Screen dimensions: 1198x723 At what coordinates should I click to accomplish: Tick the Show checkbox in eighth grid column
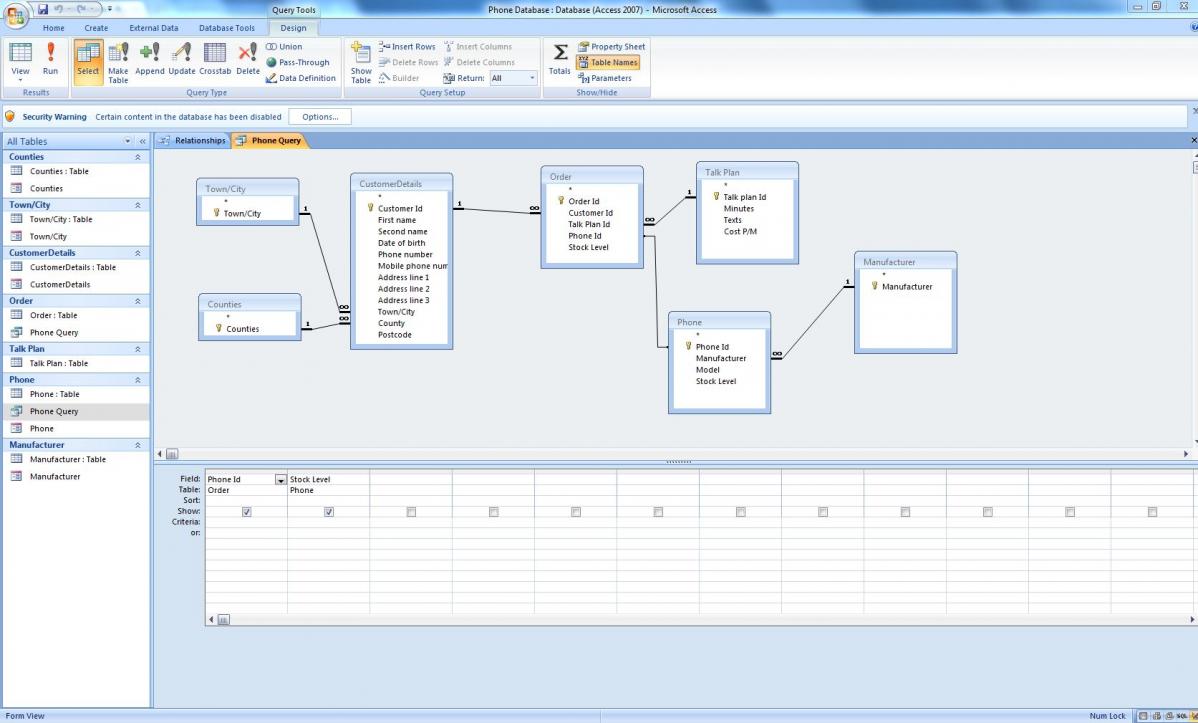(x=823, y=512)
